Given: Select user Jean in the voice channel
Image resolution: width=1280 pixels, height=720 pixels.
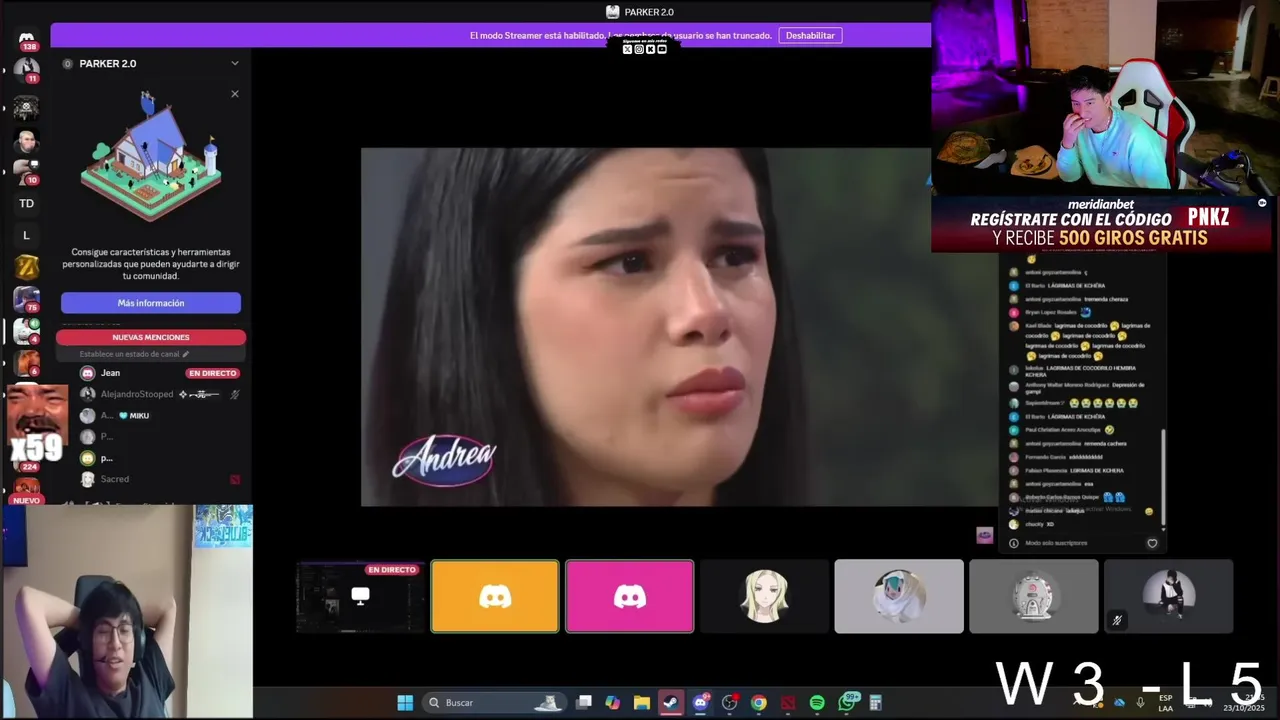Looking at the screenshot, I should point(110,373).
